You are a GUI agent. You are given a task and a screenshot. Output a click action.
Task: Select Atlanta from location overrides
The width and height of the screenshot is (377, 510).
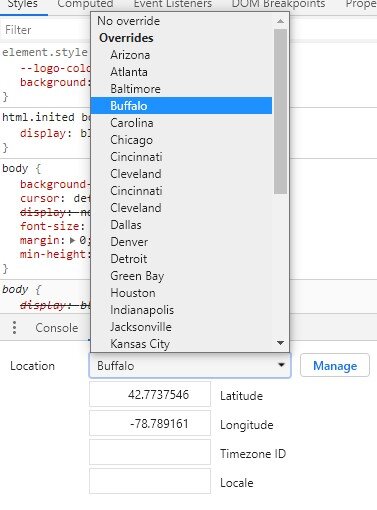coord(181,72)
